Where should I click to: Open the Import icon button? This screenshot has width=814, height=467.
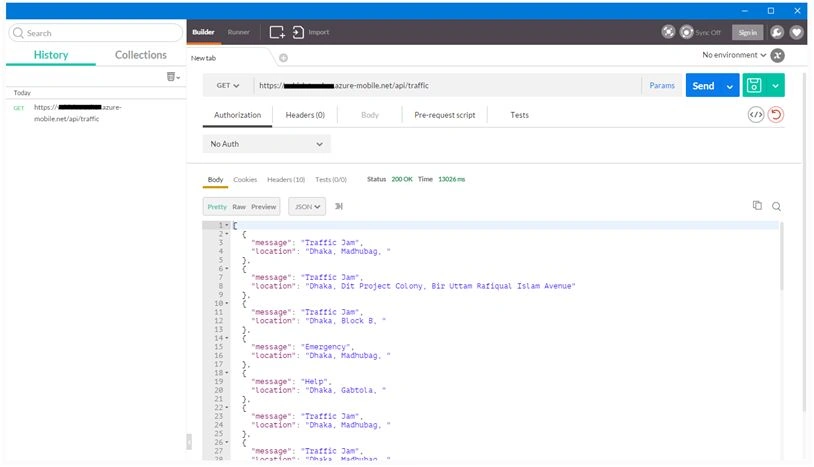click(298, 32)
